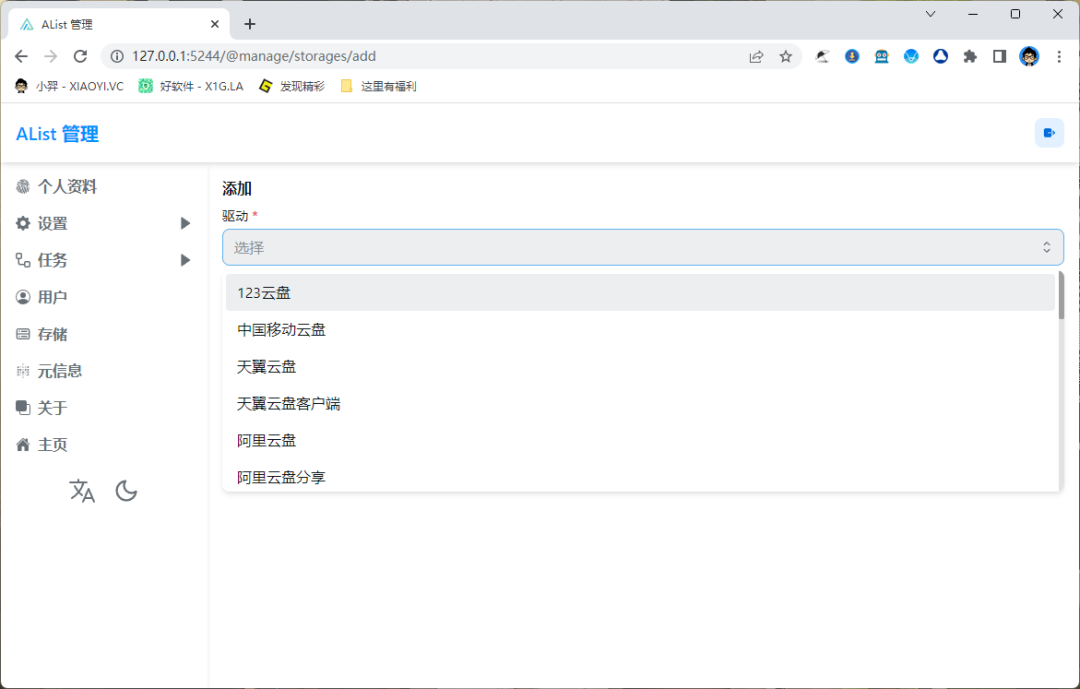Click the blue triangle extension icon
The image size is (1080, 689).
pos(940,56)
